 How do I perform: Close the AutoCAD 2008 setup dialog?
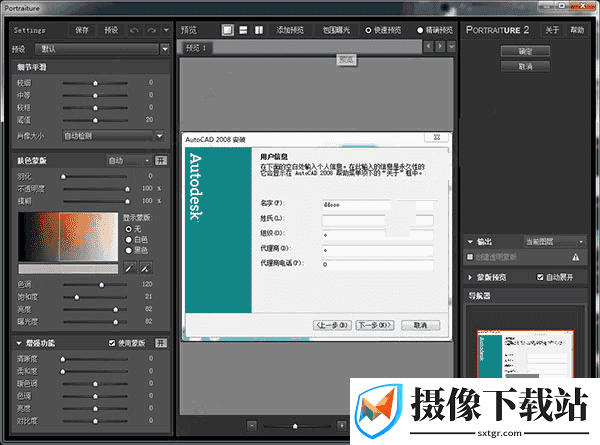pos(437,137)
